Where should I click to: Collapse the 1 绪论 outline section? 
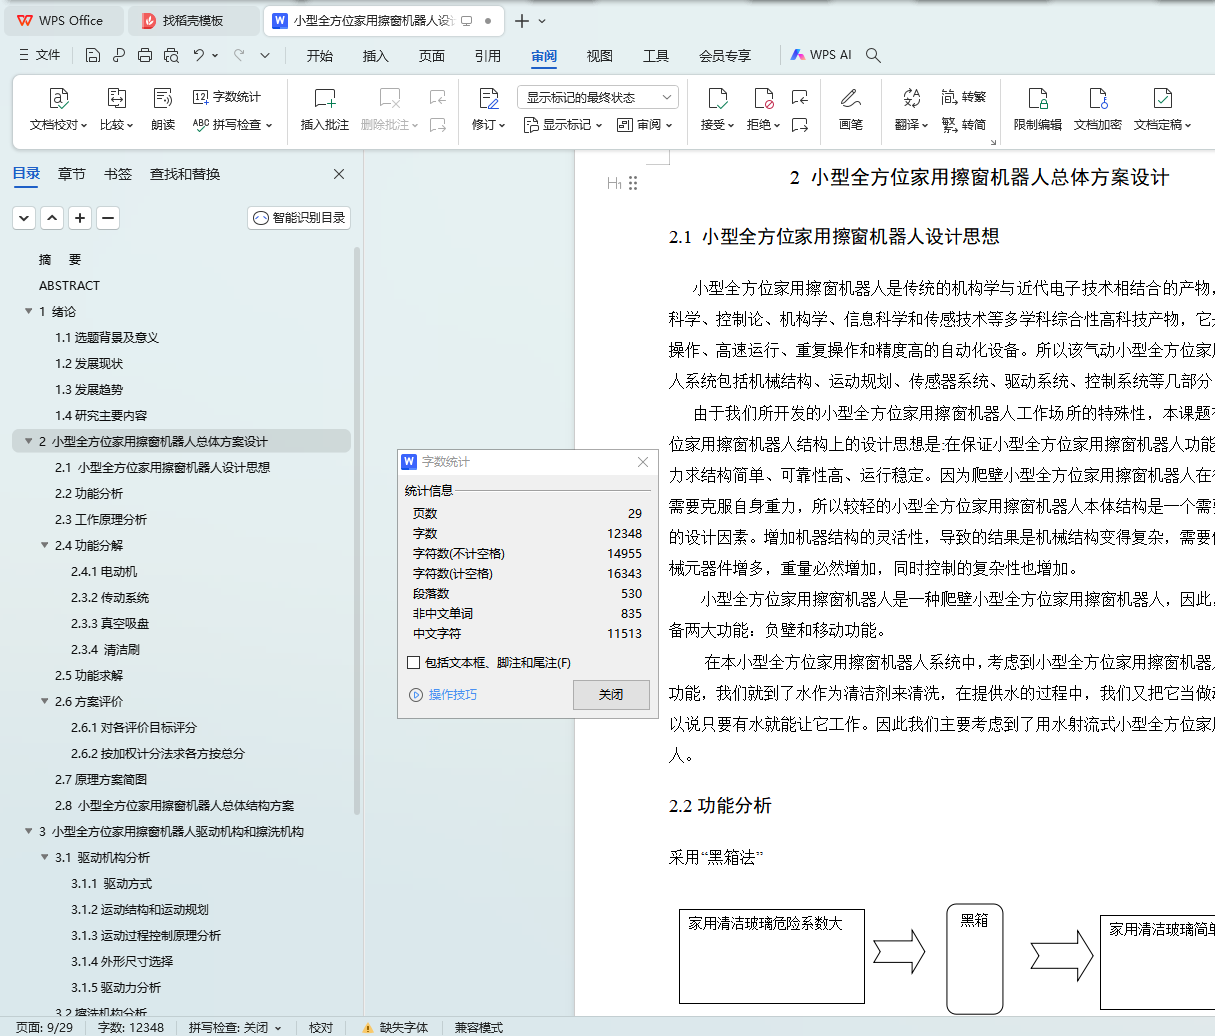[28, 311]
